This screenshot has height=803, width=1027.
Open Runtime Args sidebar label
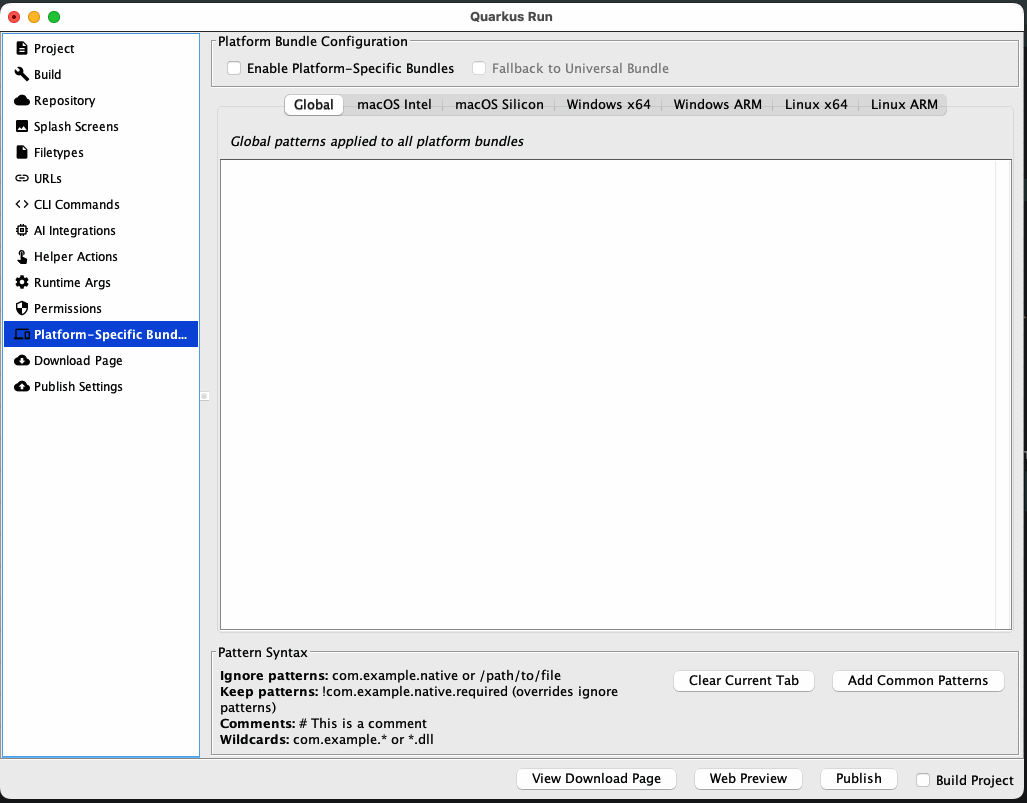(x=72, y=282)
